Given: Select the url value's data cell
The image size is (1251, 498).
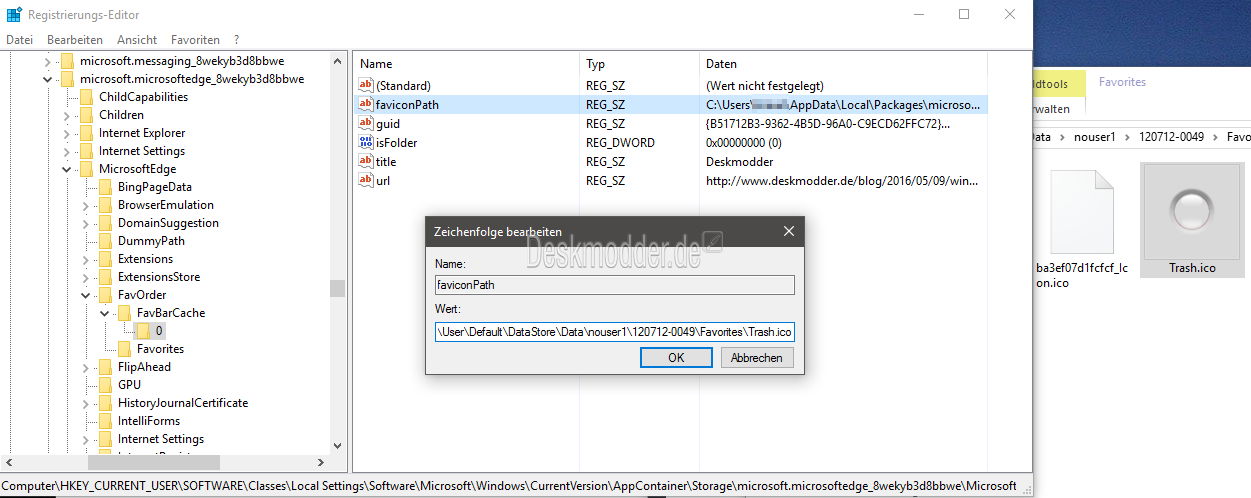Looking at the screenshot, I should click(842, 181).
